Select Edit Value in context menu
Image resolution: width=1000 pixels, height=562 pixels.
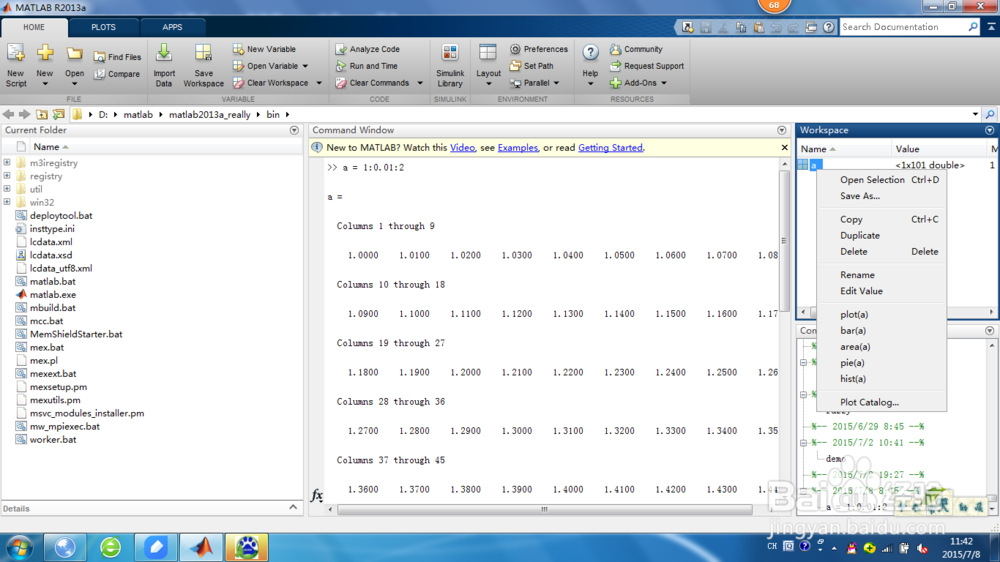[x=880, y=291]
